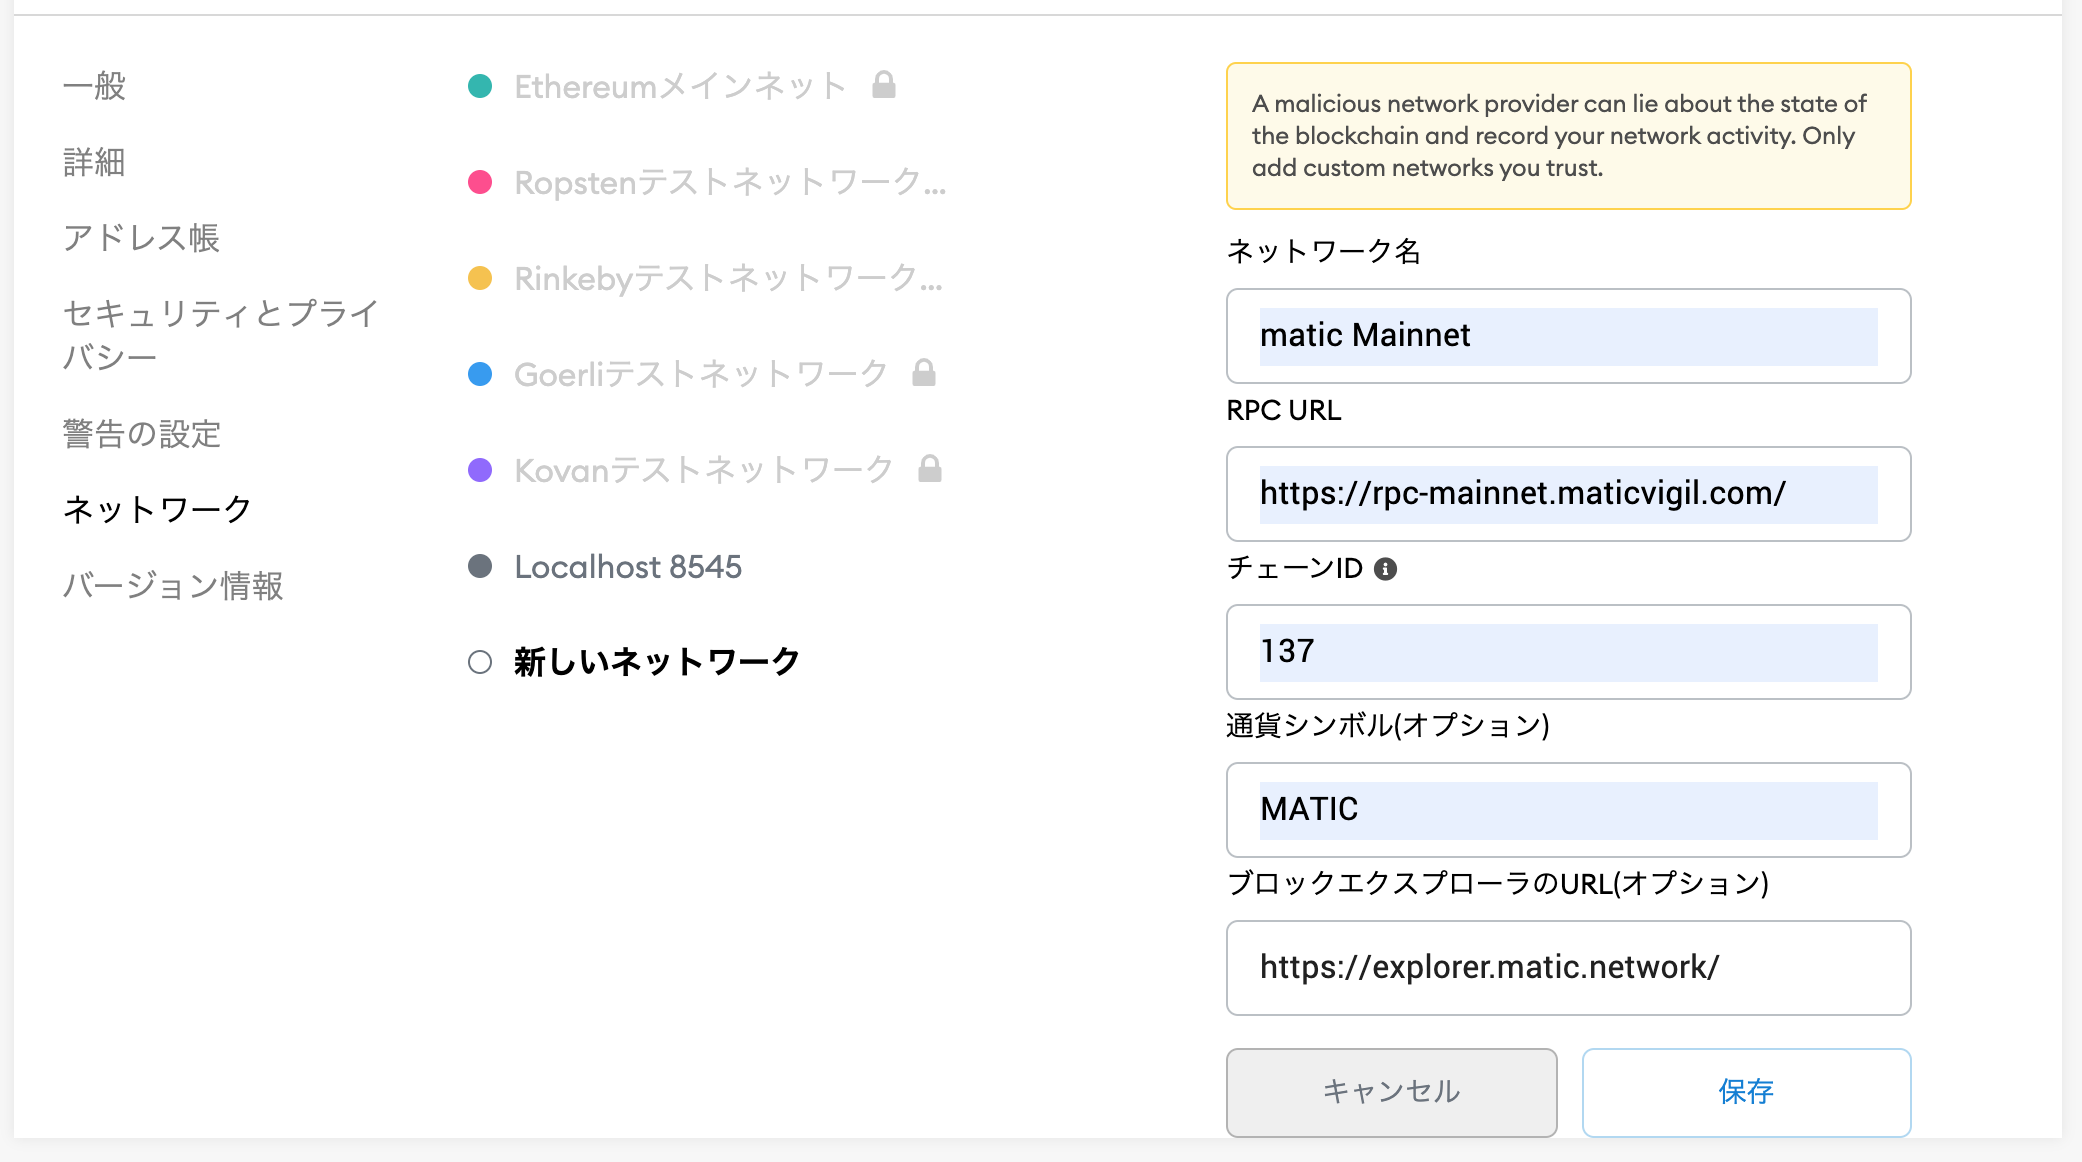
Task: Open 警告の設定 section
Action: coord(142,434)
